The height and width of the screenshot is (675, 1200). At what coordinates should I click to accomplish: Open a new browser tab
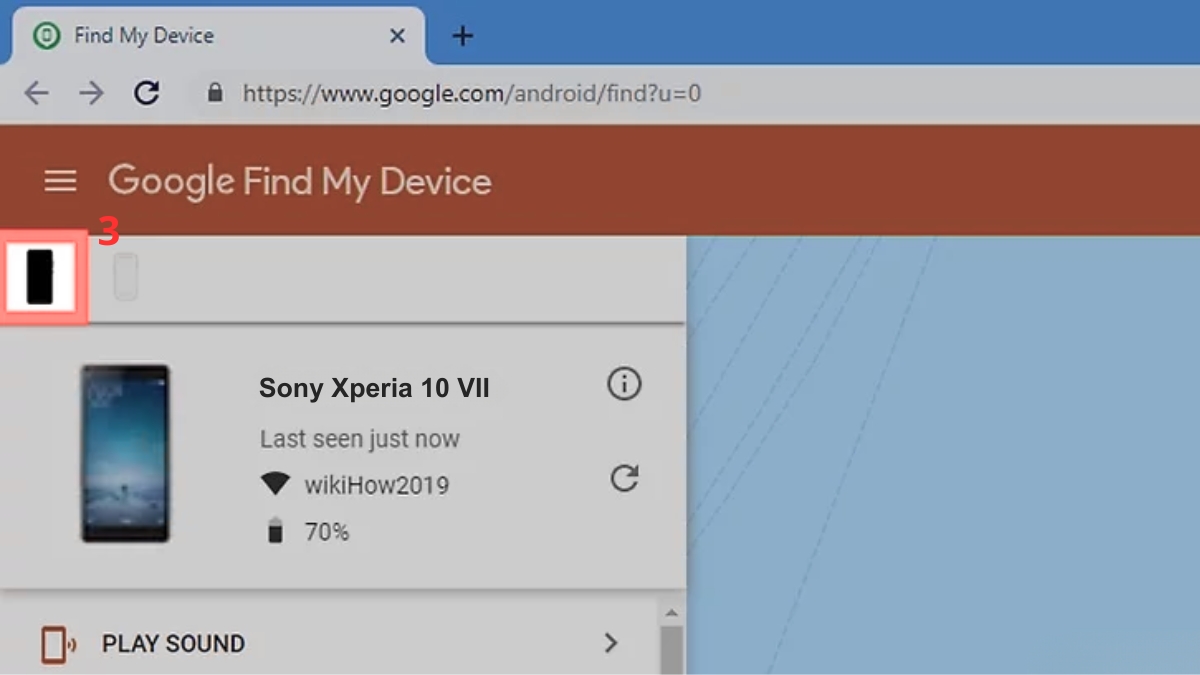click(462, 36)
